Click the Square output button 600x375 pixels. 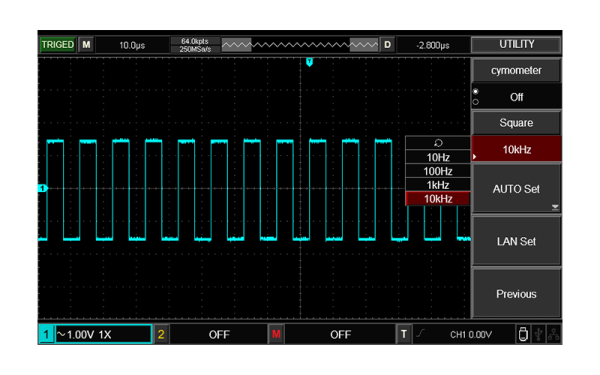(x=516, y=123)
